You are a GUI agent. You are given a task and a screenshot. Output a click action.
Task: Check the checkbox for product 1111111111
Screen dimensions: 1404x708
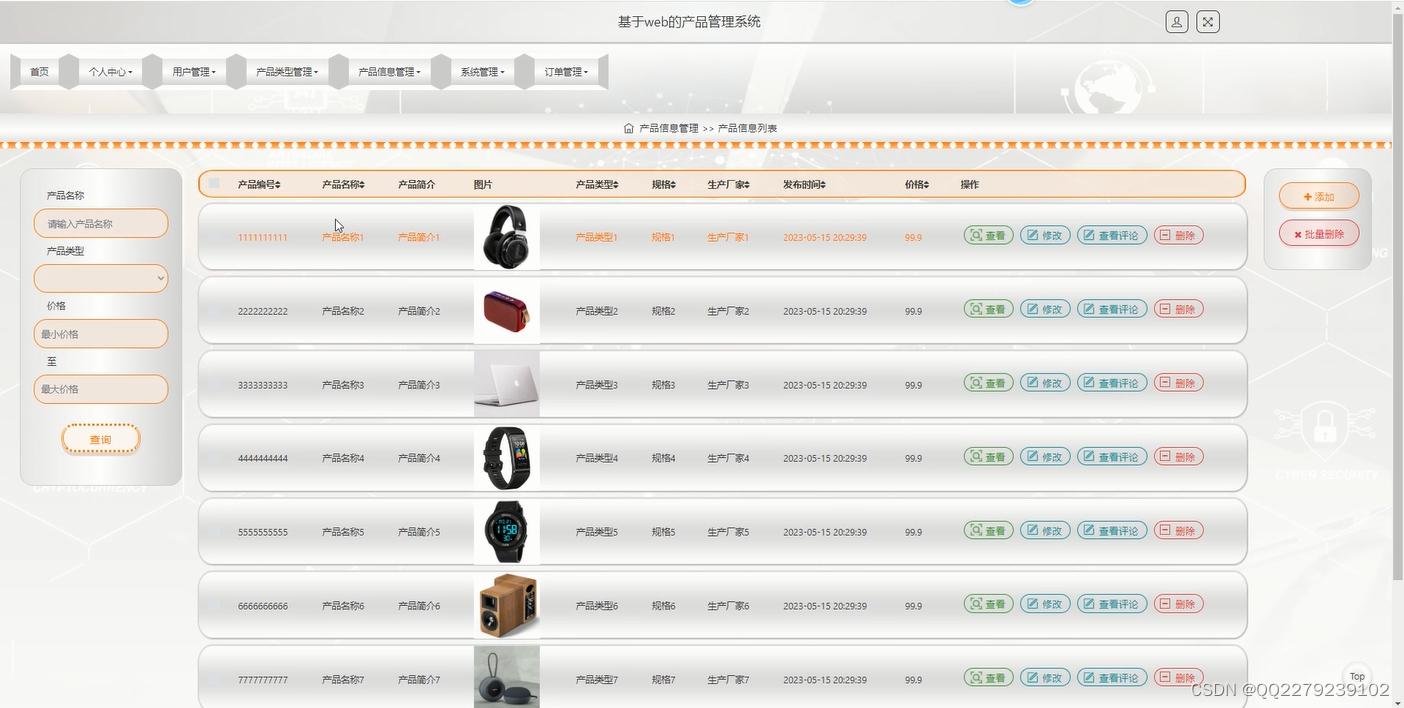213,237
